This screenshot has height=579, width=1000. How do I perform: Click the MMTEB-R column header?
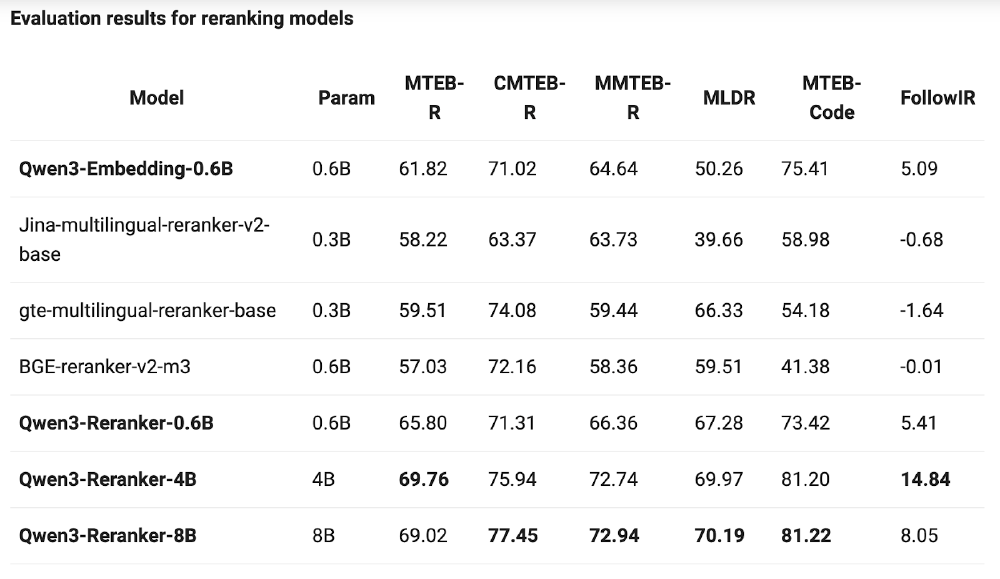(x=632, y=98)
